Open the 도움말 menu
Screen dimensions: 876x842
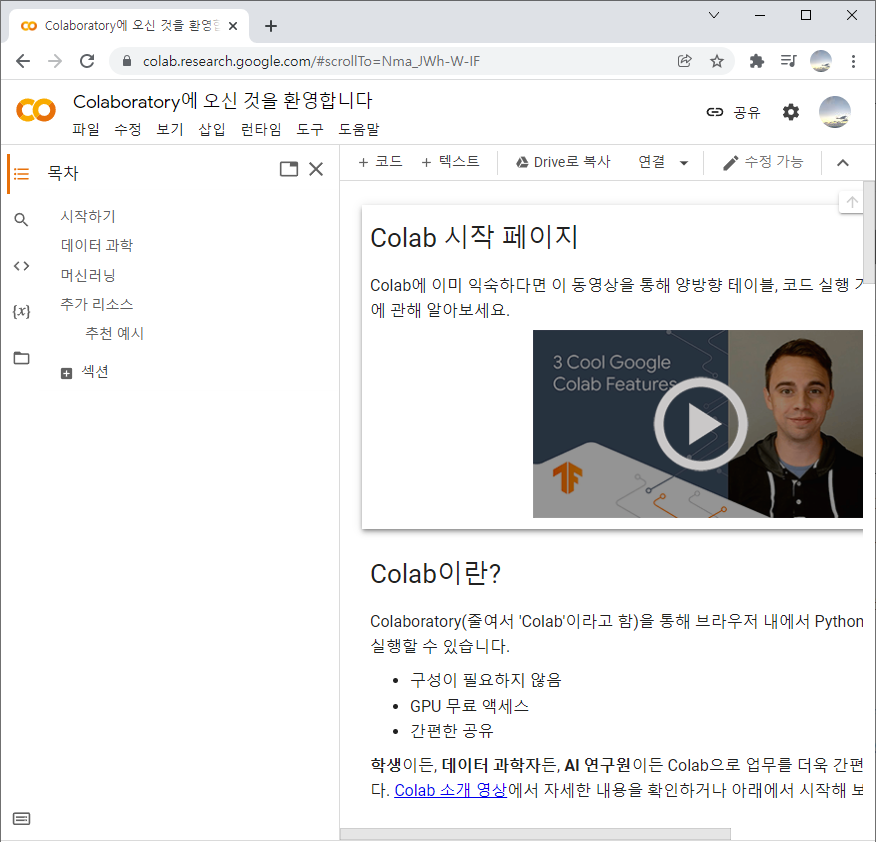click(359, 129)
